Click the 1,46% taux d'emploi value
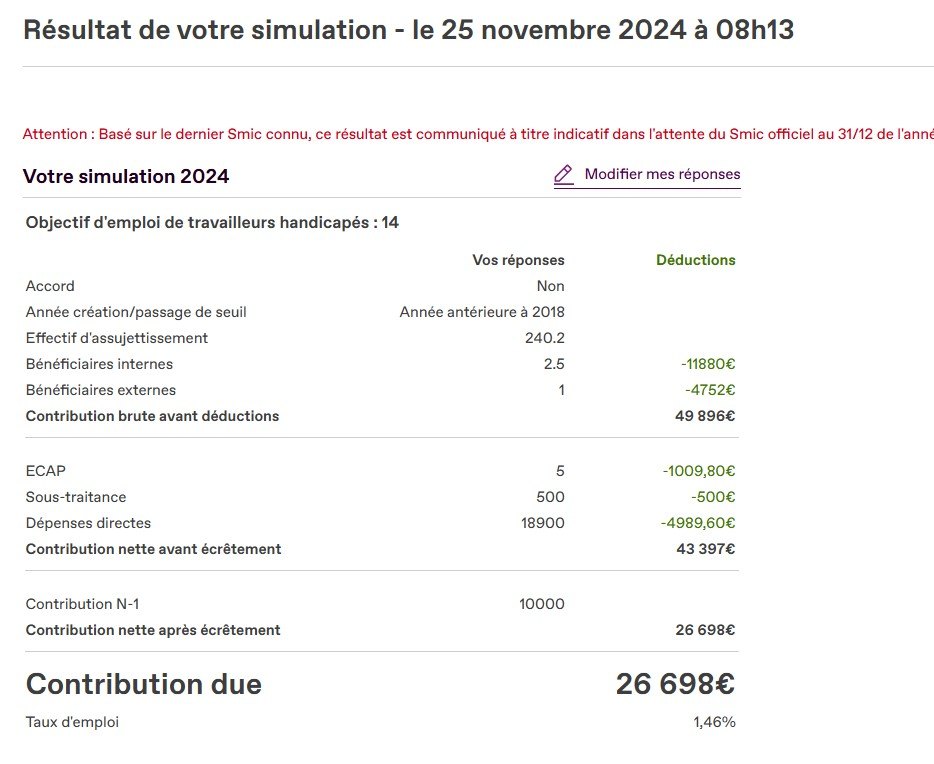Screen dimensions: 934x764 (714, 722)
